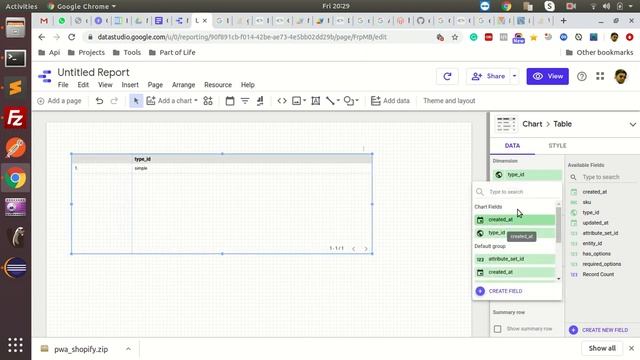Image resolution: width=640 pixels, height=360 pixels.
Task: Expand the Chart > Table type chevron
Action: coord(632,124)
